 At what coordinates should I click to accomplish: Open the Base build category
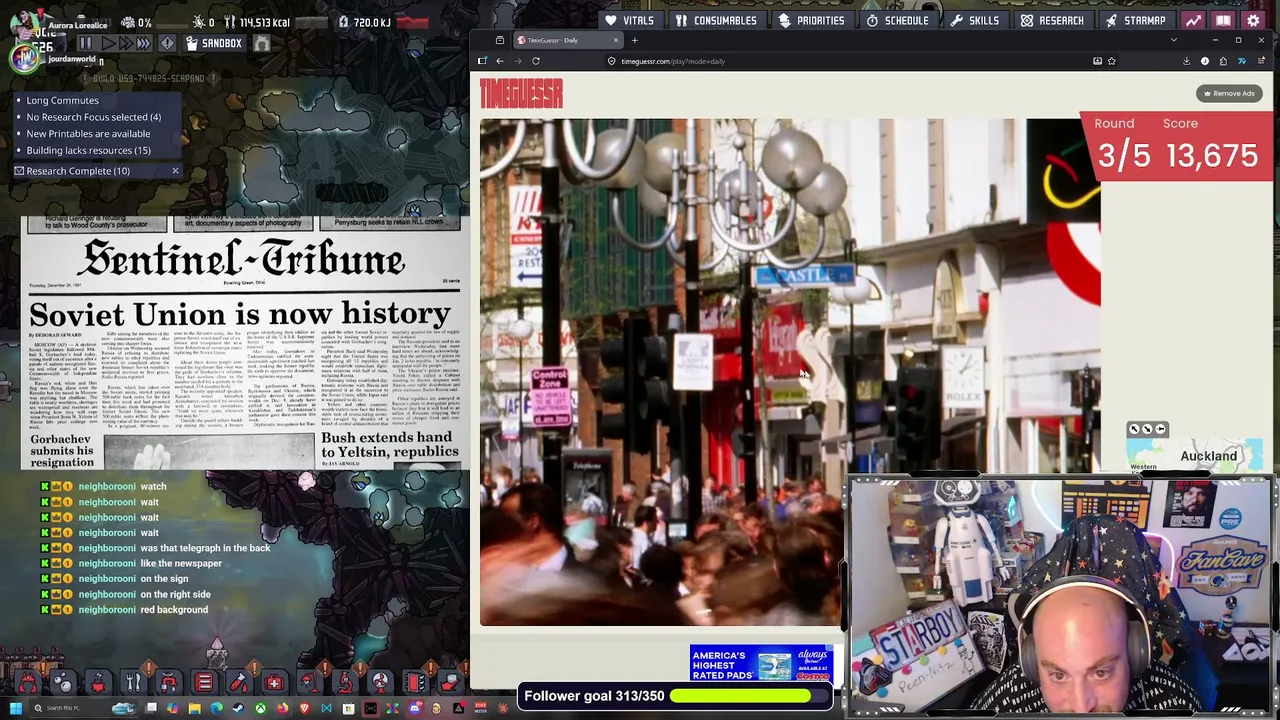tap(27, 683)
